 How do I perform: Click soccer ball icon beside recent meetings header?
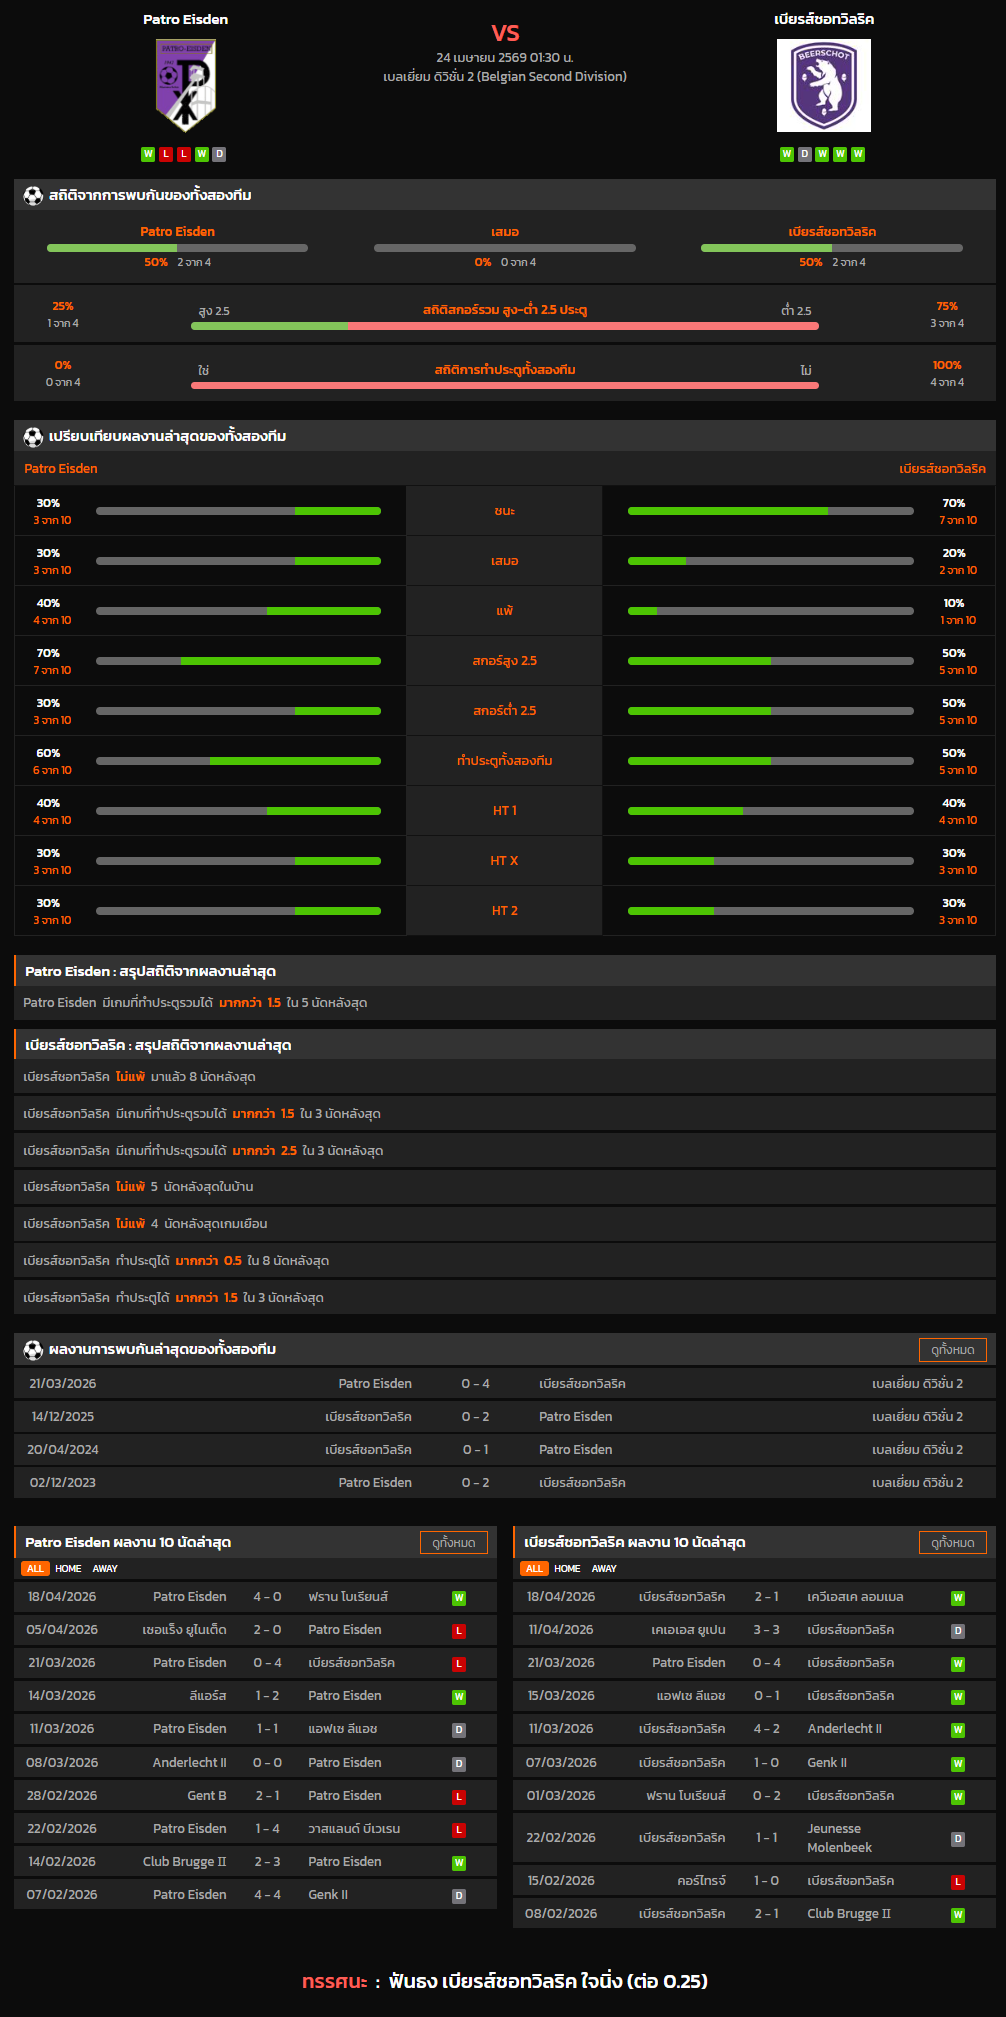33,1350
